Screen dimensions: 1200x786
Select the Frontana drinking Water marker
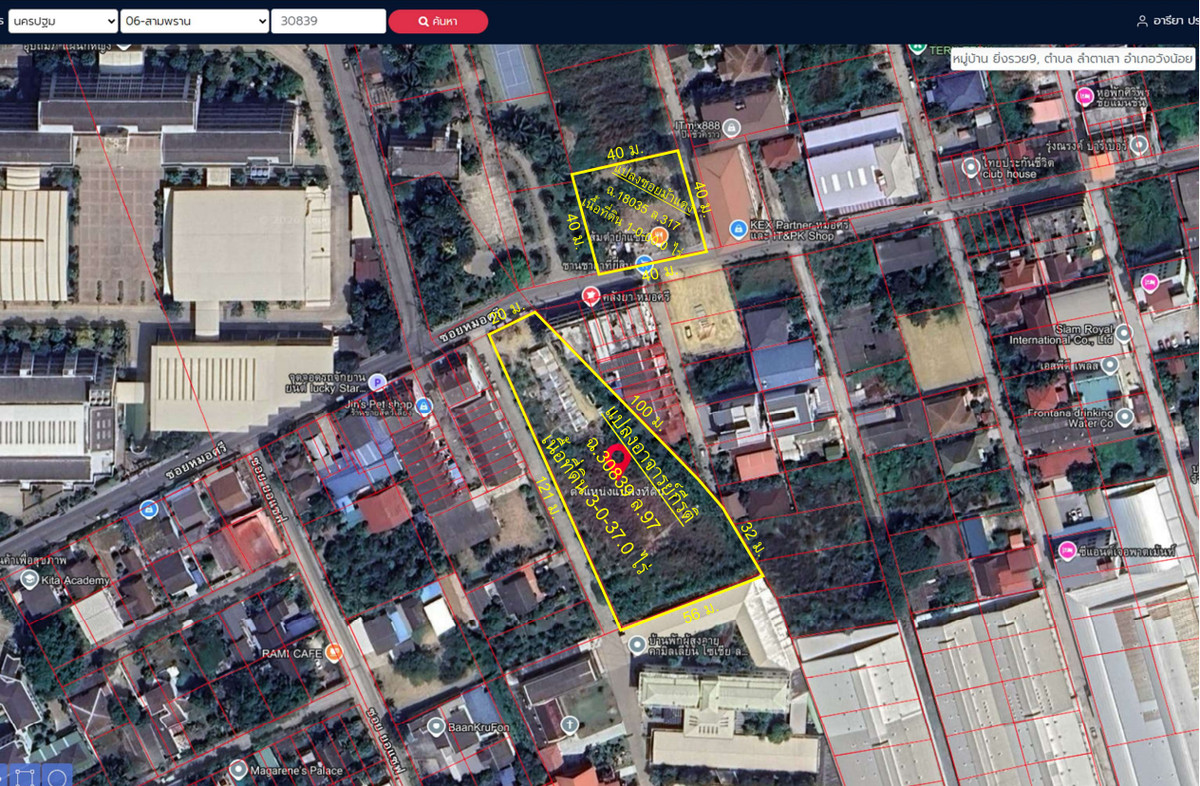(x=1124, y=417)
